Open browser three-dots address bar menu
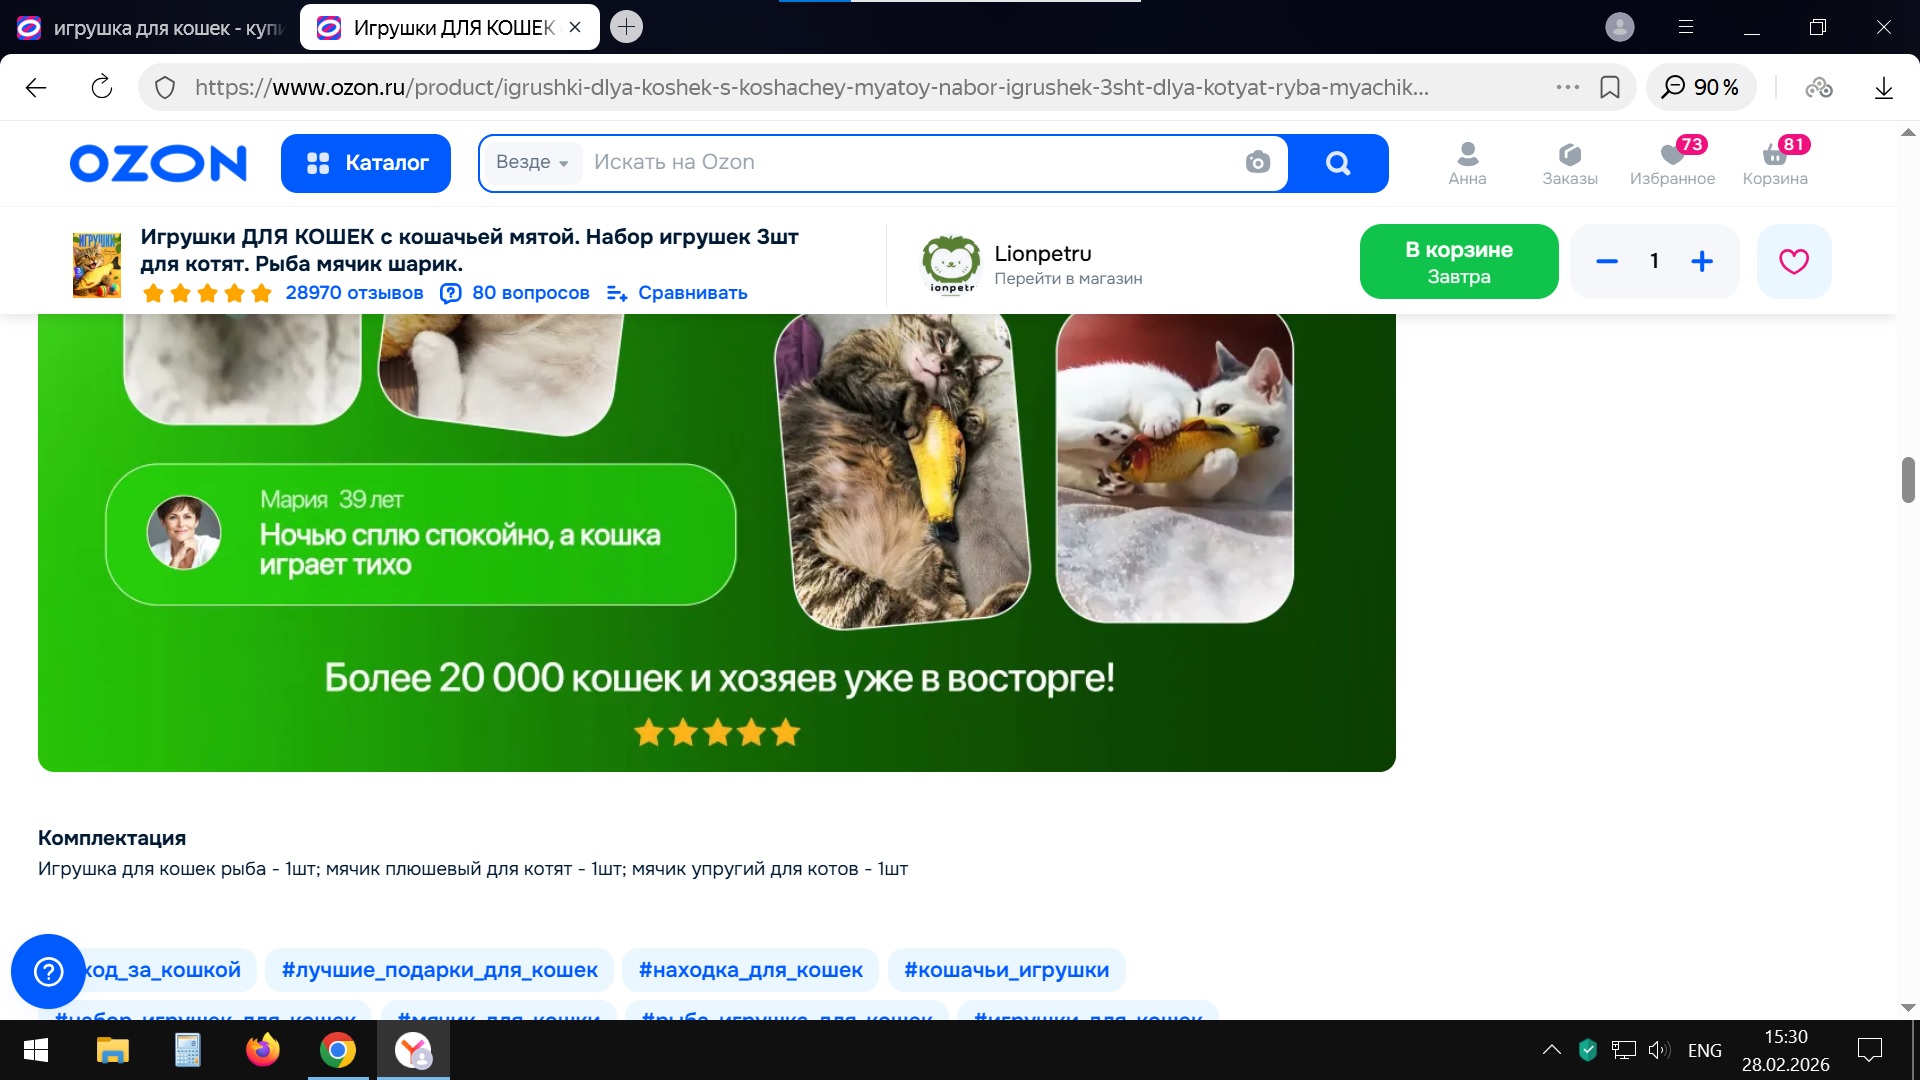The image size is (1920, 1080). [1567, 88]
